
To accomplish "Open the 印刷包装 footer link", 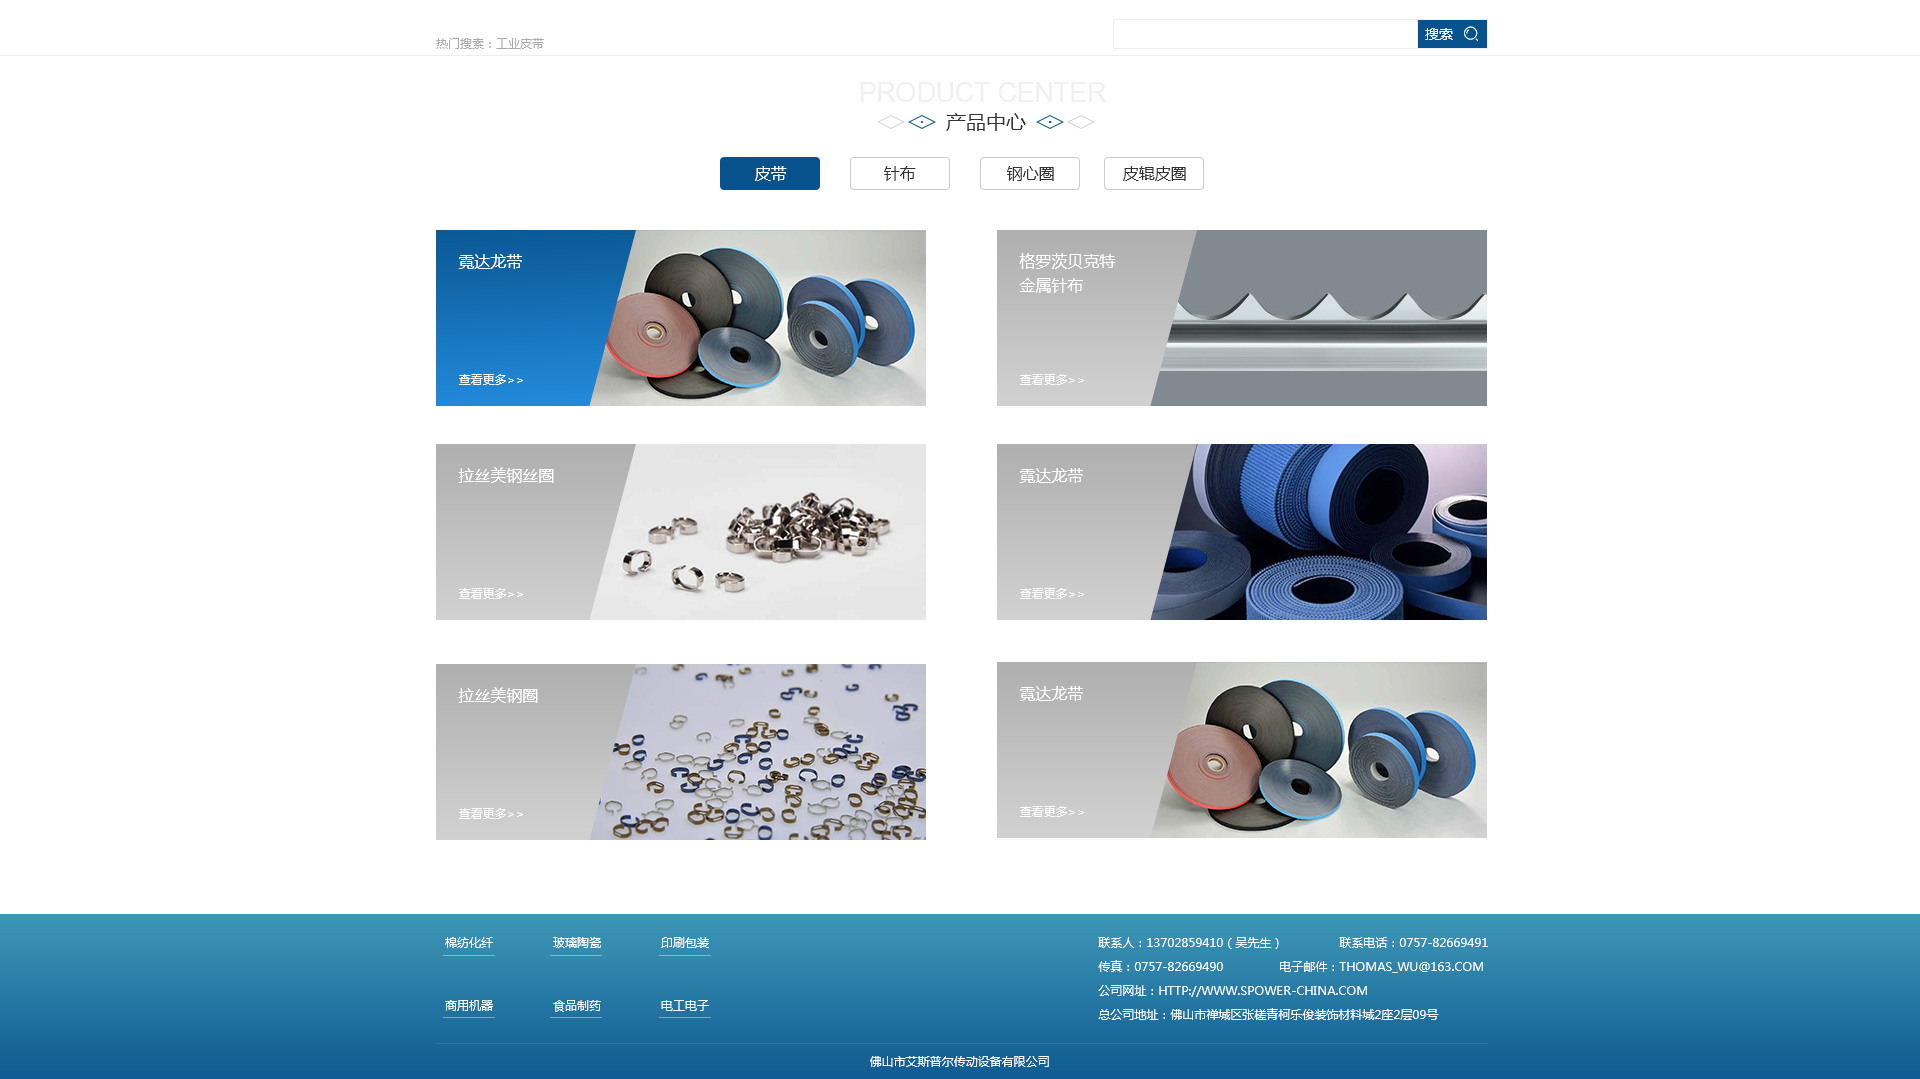I will 684,943.
